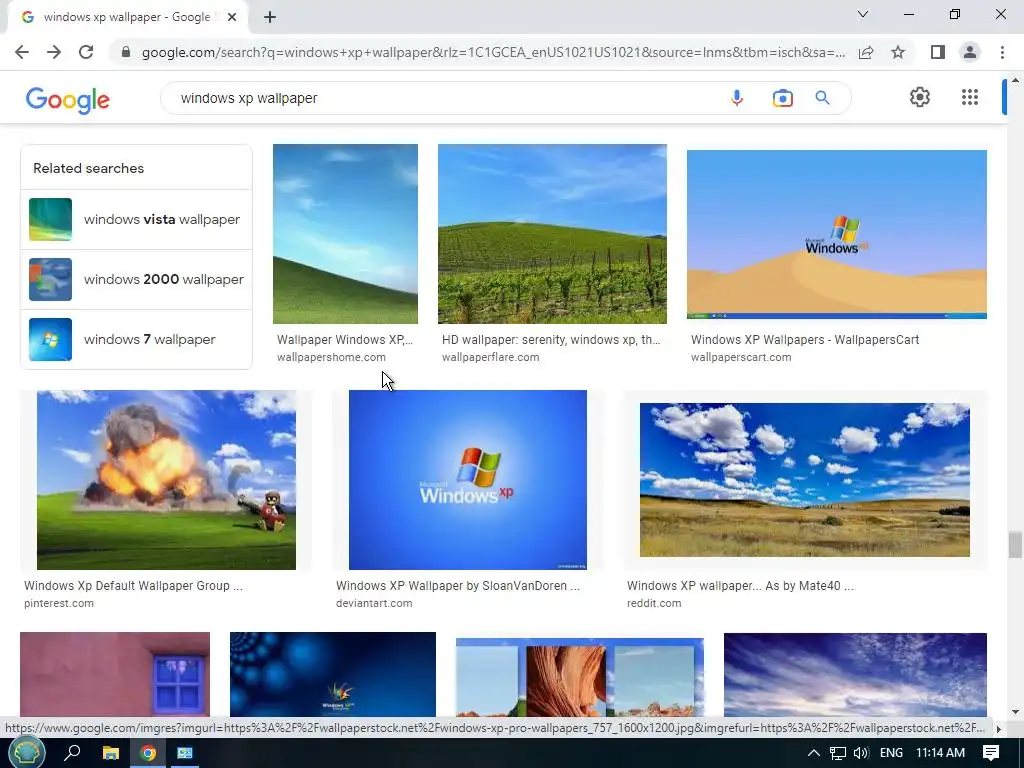Go to Google home via logo
Image resolution: width=1024 pixels, height=768 pixels.
[x=68, y=99]
